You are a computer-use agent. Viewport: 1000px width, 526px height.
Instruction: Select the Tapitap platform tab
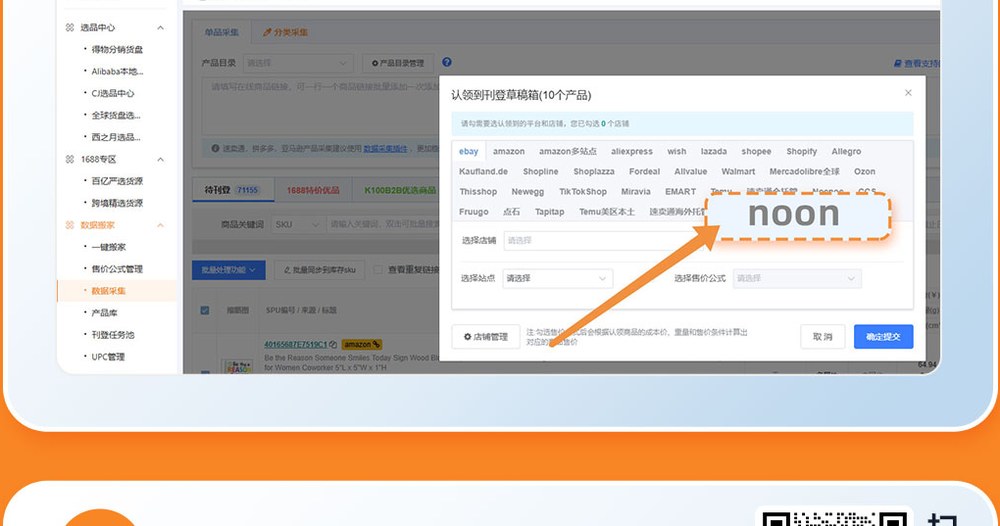(550, 212)
